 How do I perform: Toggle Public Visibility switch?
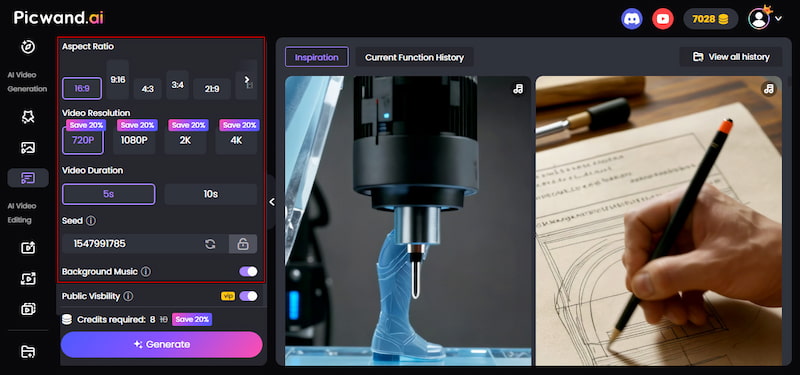(x=248, y=296)
